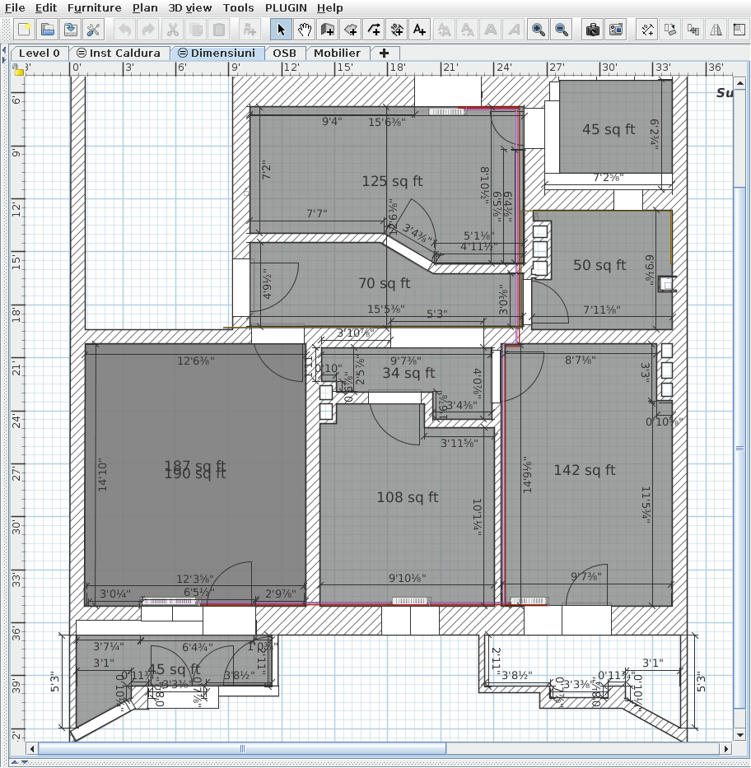
Task: Add a new level with plus tab
Action: [x=385, y=53]
